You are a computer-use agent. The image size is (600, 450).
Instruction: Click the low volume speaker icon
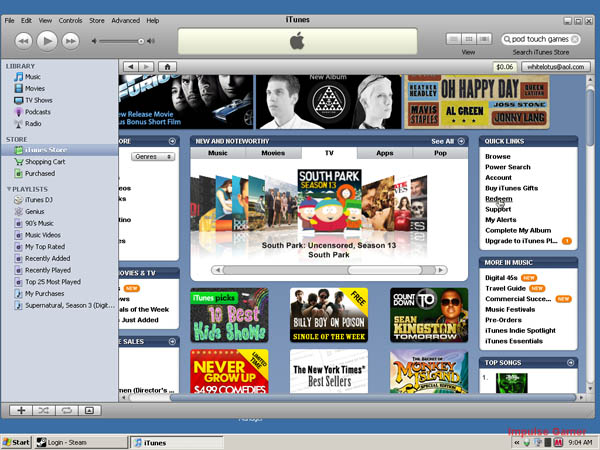(x=94, y=41)
